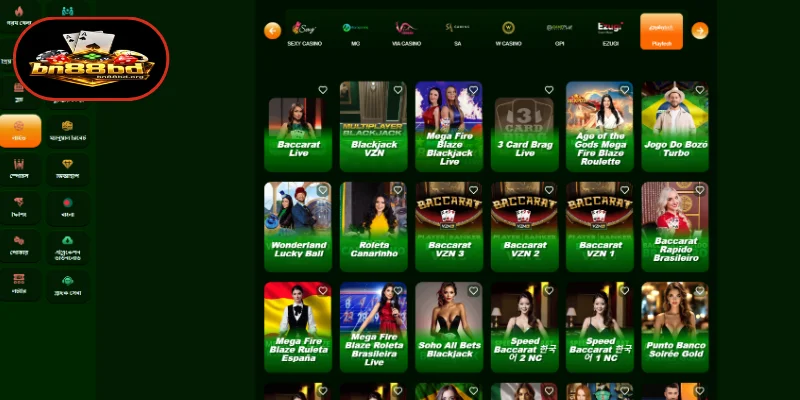Image resolution: width=800 pixels, height=400 pixels.
Task: Launch Speed Baccarat 1 NC table
Action: click(x=600, y=327)
